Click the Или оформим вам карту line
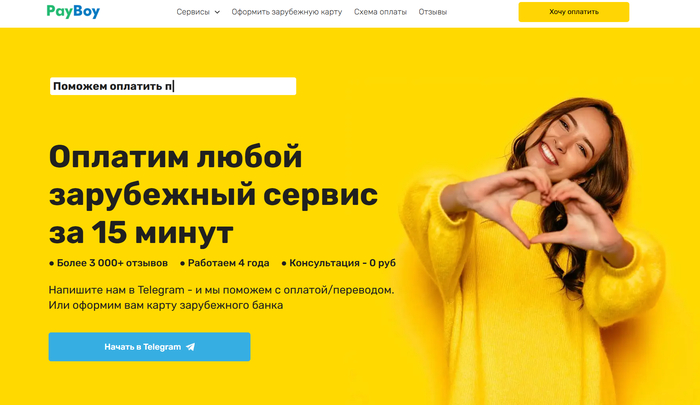700x405 pixels. click(166, 305)
